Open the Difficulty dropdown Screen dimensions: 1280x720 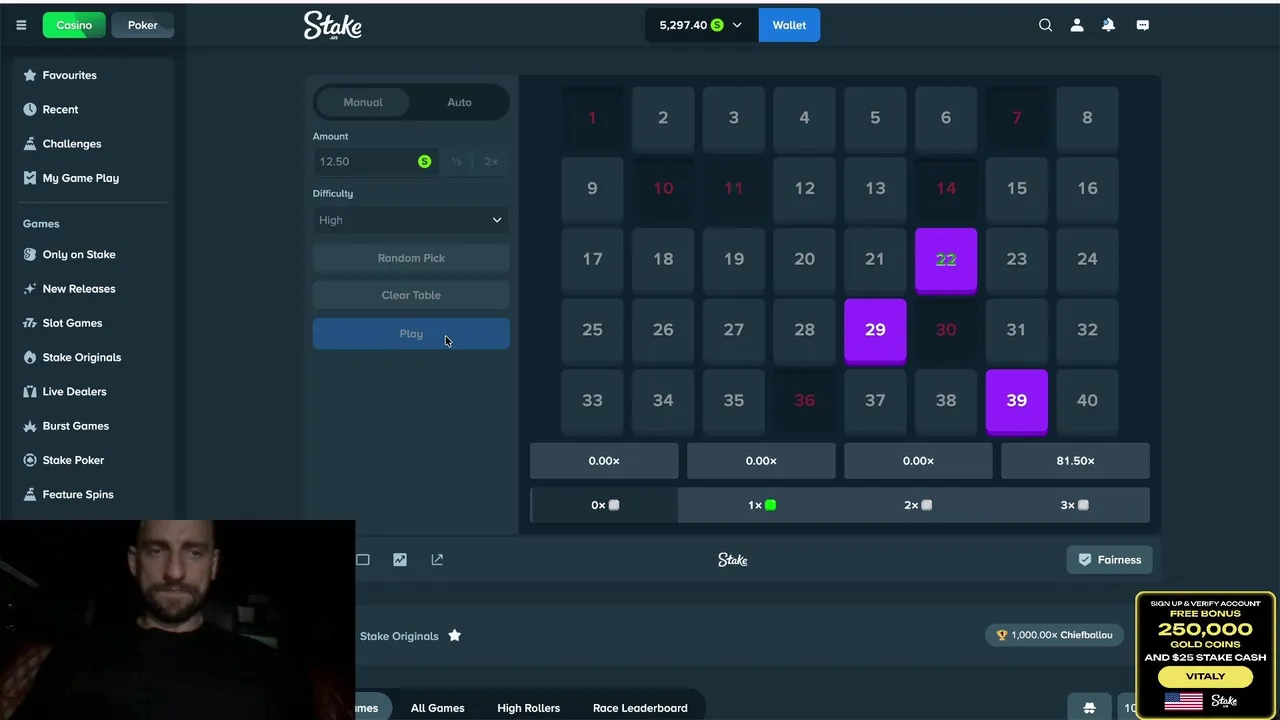coord(411,220)
